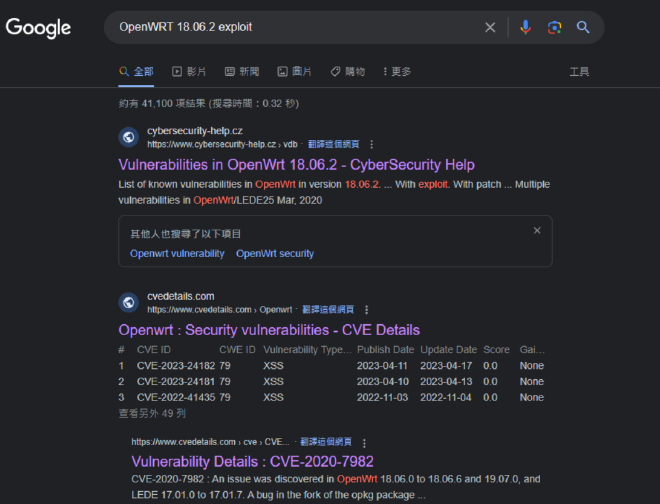Image resolution: width=660 pixels, height=504 pixels.
Task: Open Openwrt Security vulnerabilities CVE Details result
Action: (x=269, y=330)
